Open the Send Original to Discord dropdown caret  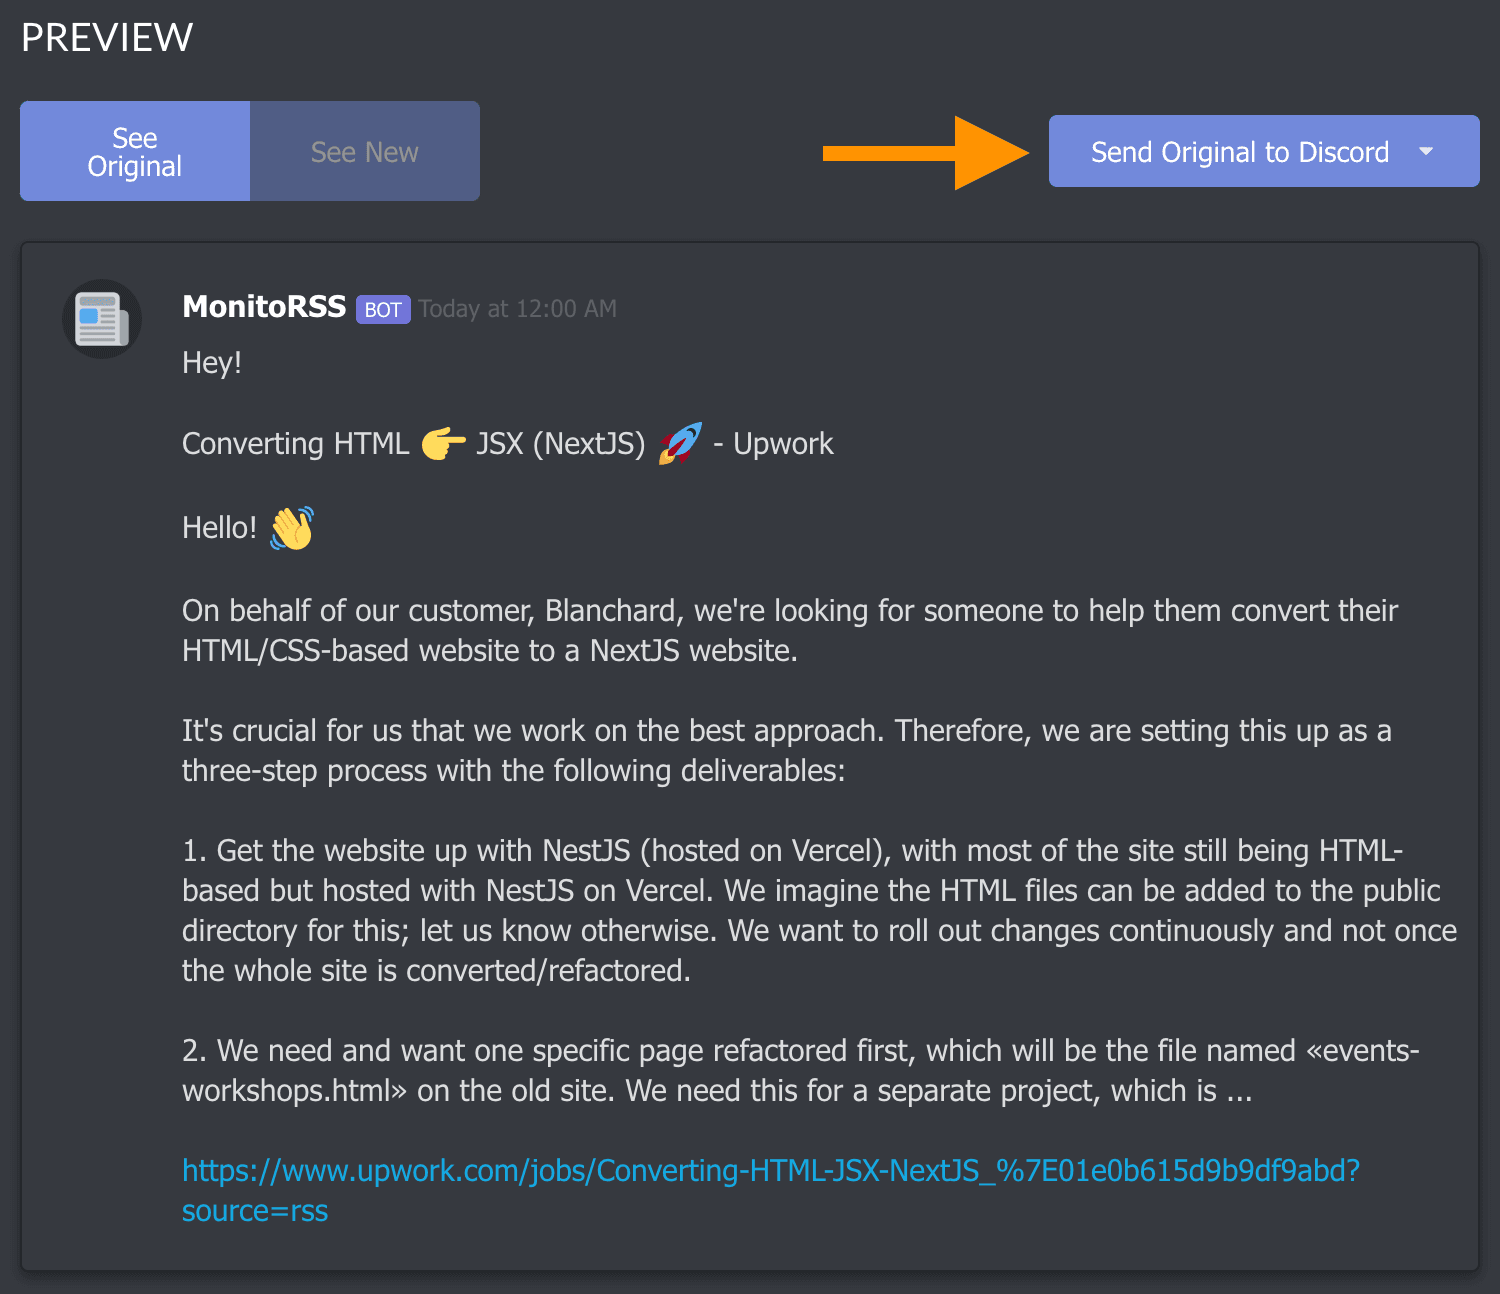(1426, 152)
